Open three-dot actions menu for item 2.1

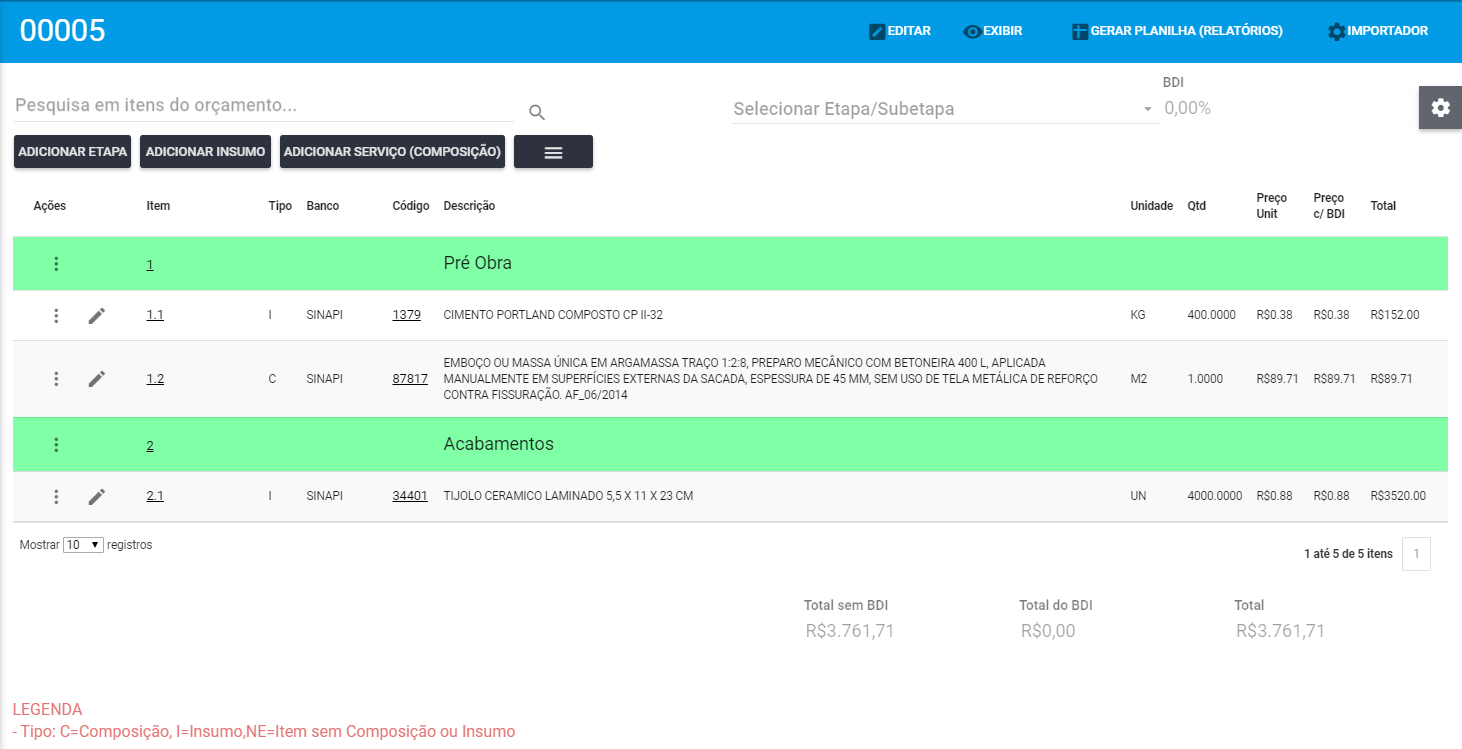(56, 497)
